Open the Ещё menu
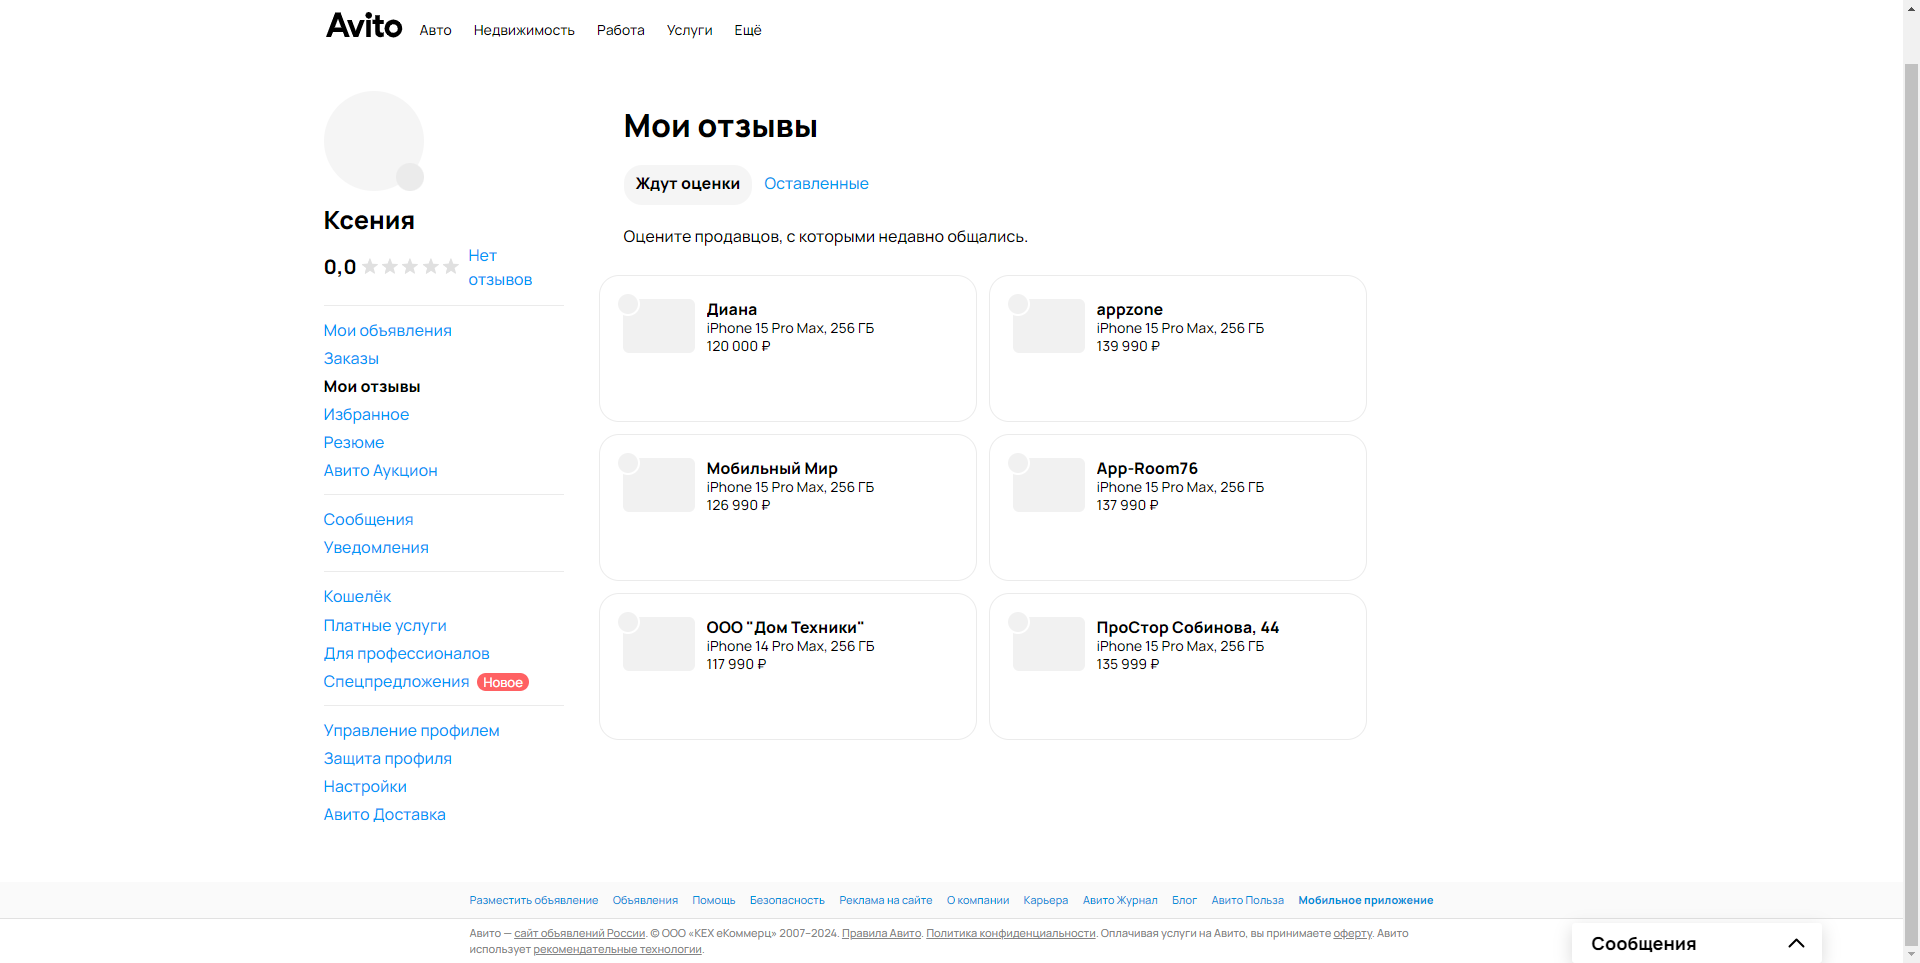Image resolution: width=1920 pixels, height=963 pixels. click(748, 30)
